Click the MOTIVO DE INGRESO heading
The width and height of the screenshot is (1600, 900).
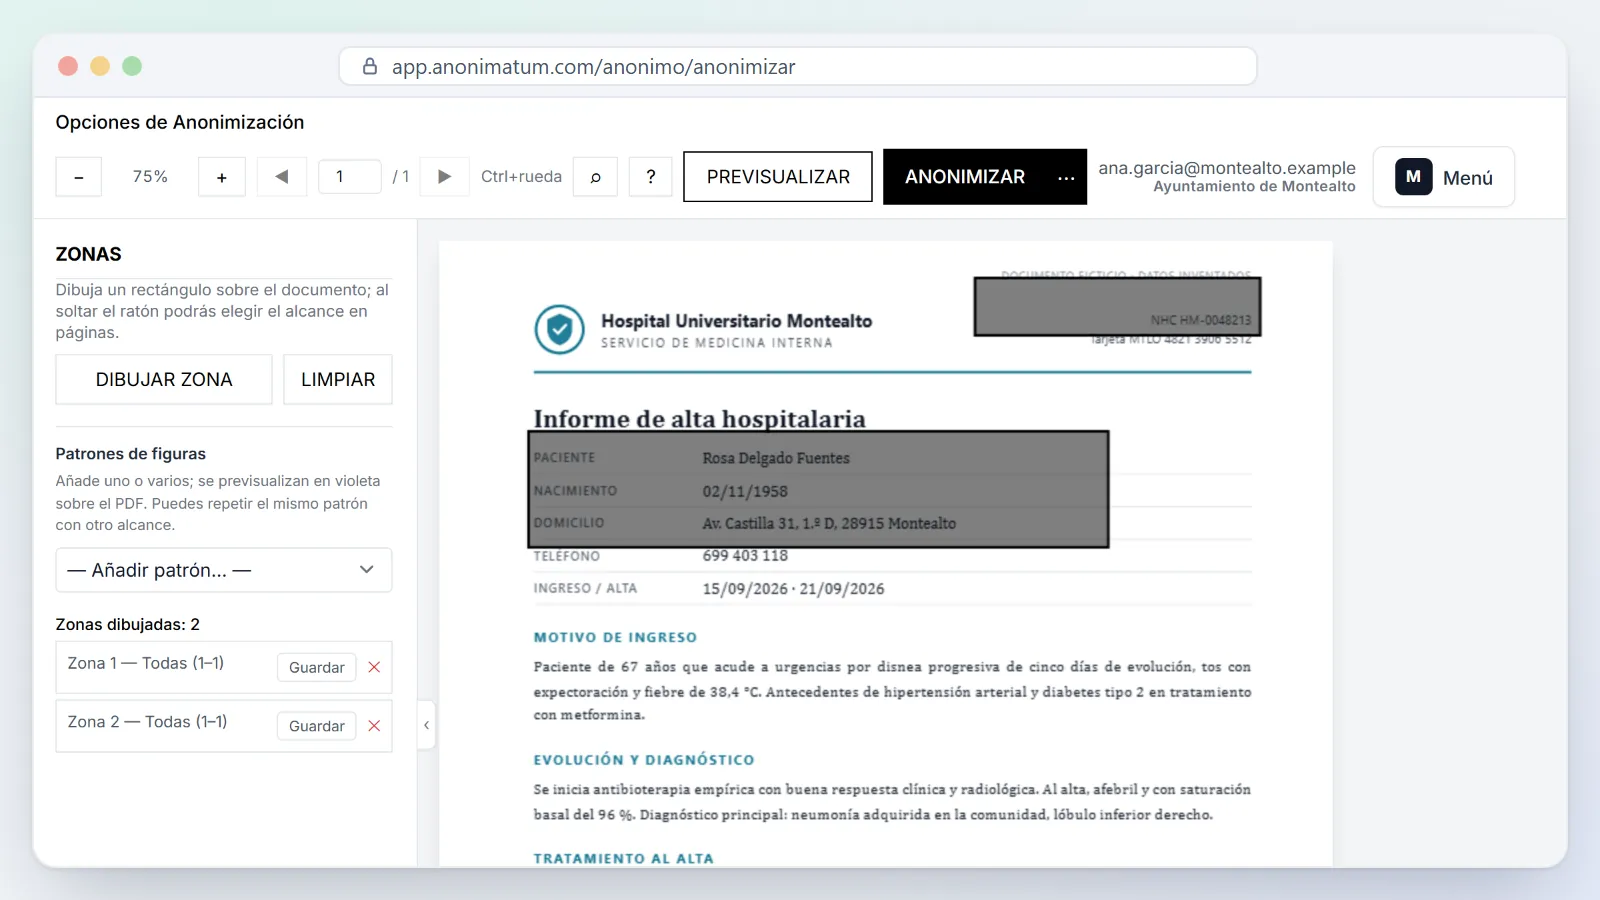[615, 637]
